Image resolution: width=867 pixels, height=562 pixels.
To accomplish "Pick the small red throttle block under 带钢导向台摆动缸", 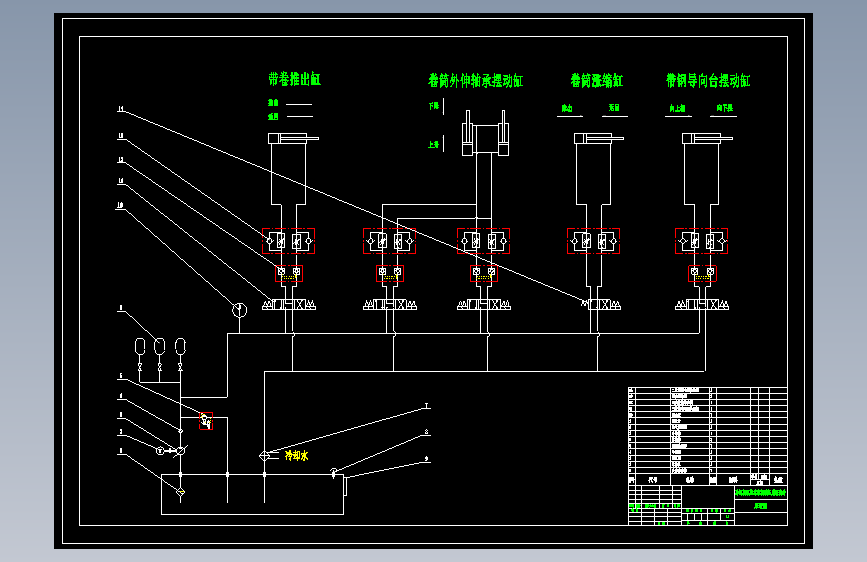I will [702, 273].
